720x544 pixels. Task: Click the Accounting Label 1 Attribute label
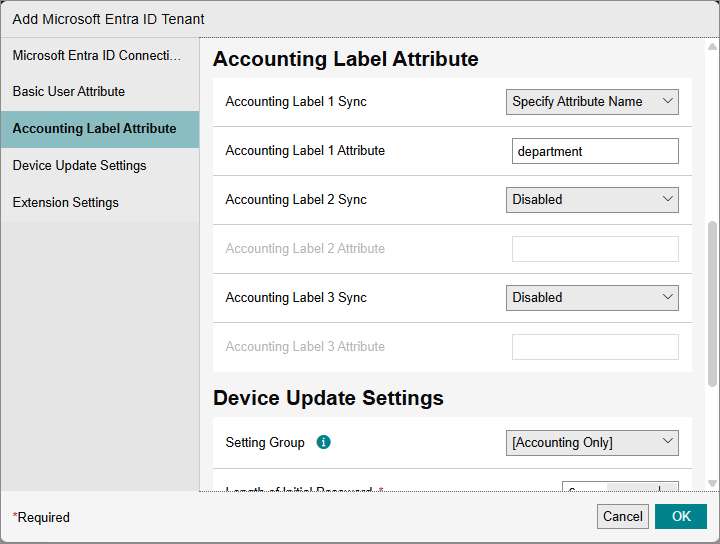305,151
